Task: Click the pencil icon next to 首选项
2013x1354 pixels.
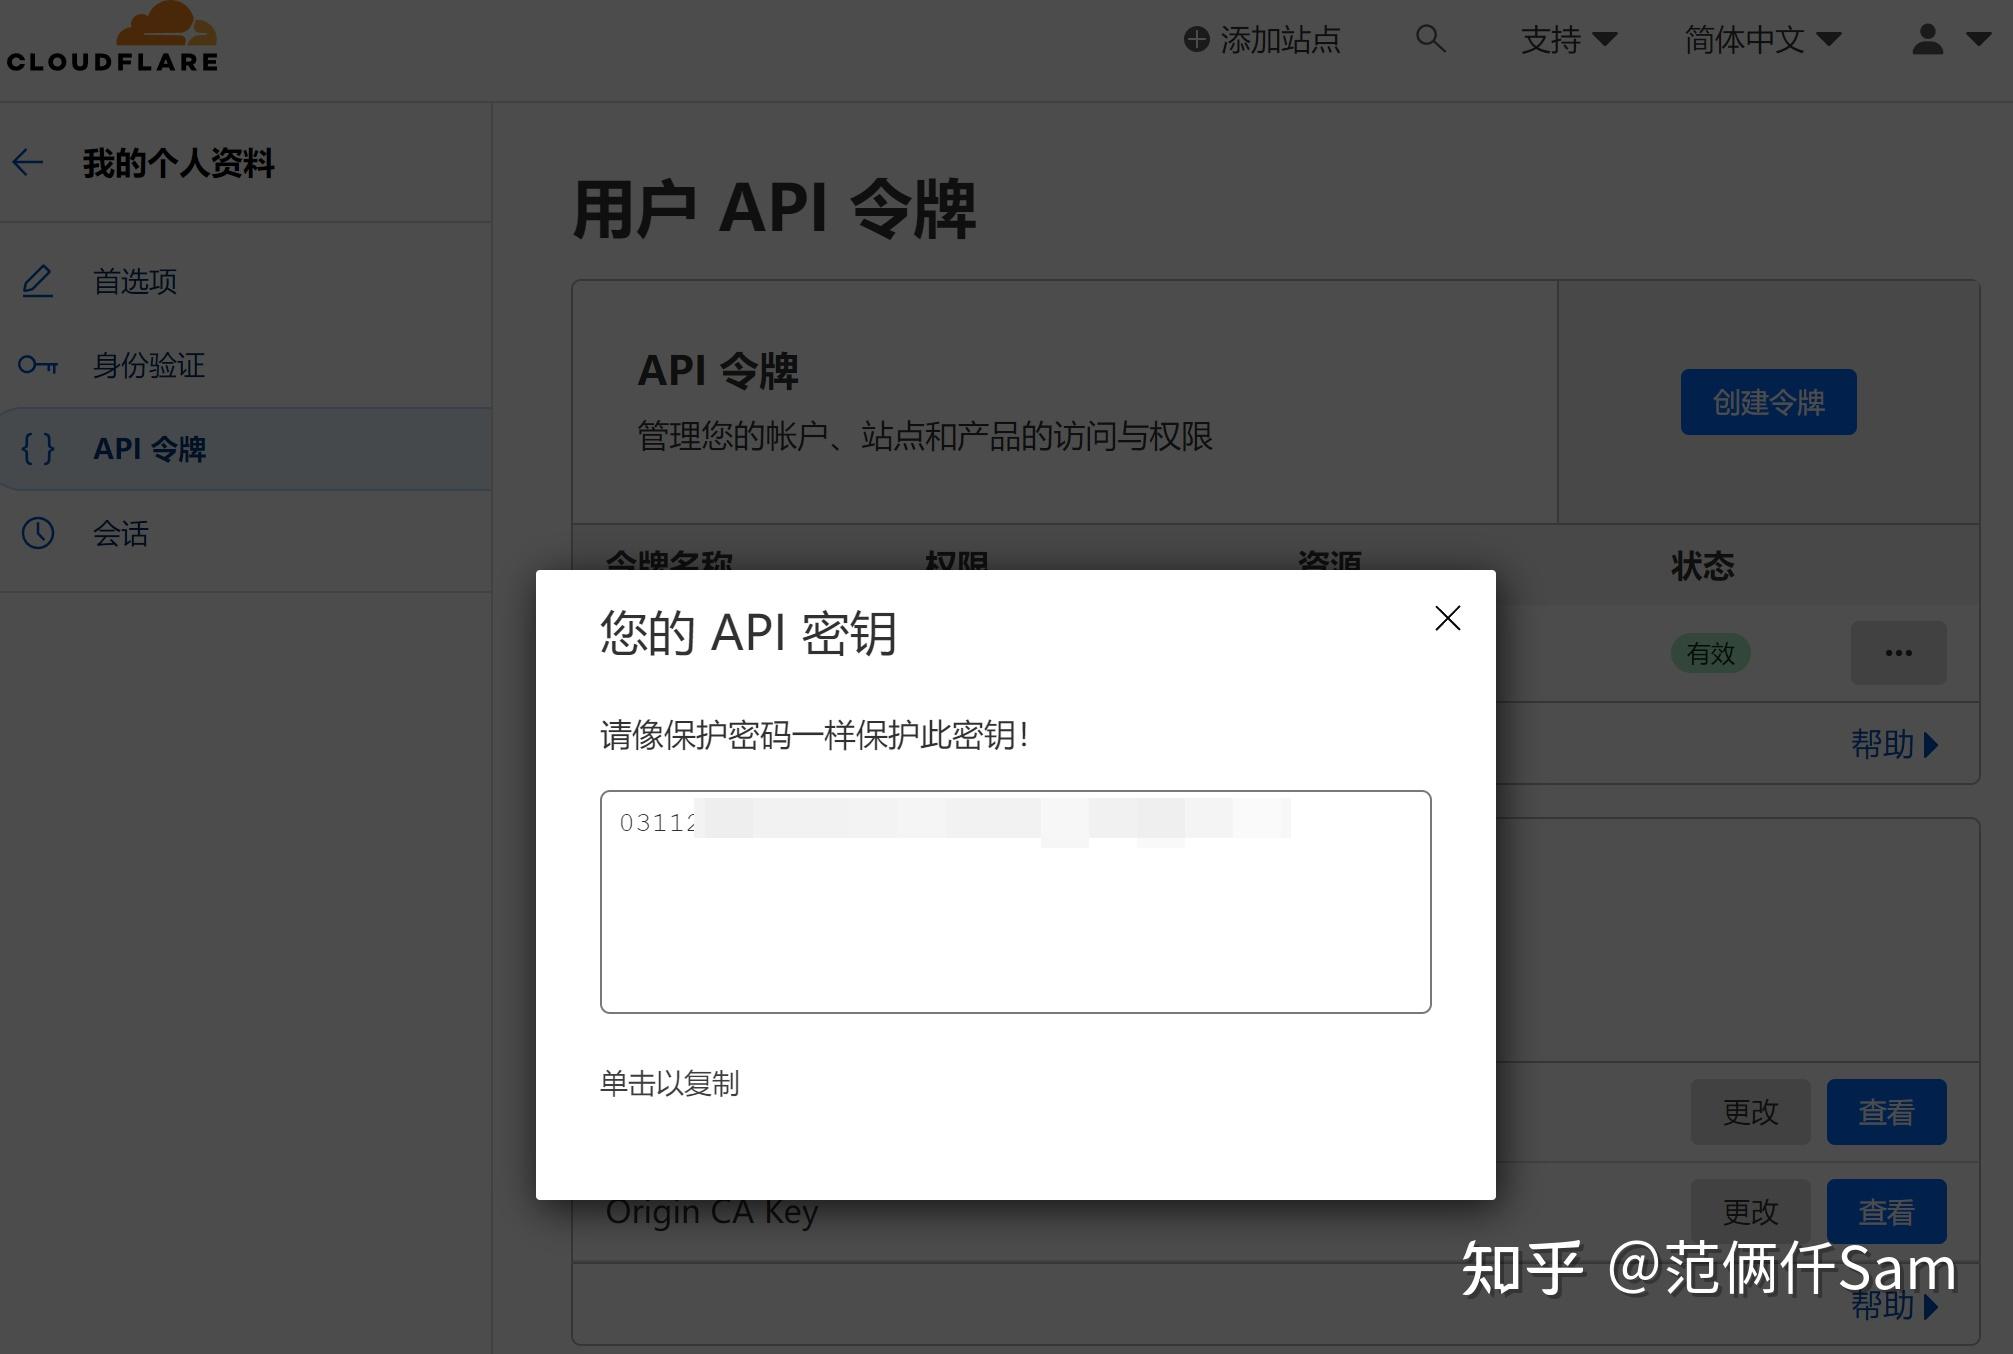Action: tap(38, 281)
